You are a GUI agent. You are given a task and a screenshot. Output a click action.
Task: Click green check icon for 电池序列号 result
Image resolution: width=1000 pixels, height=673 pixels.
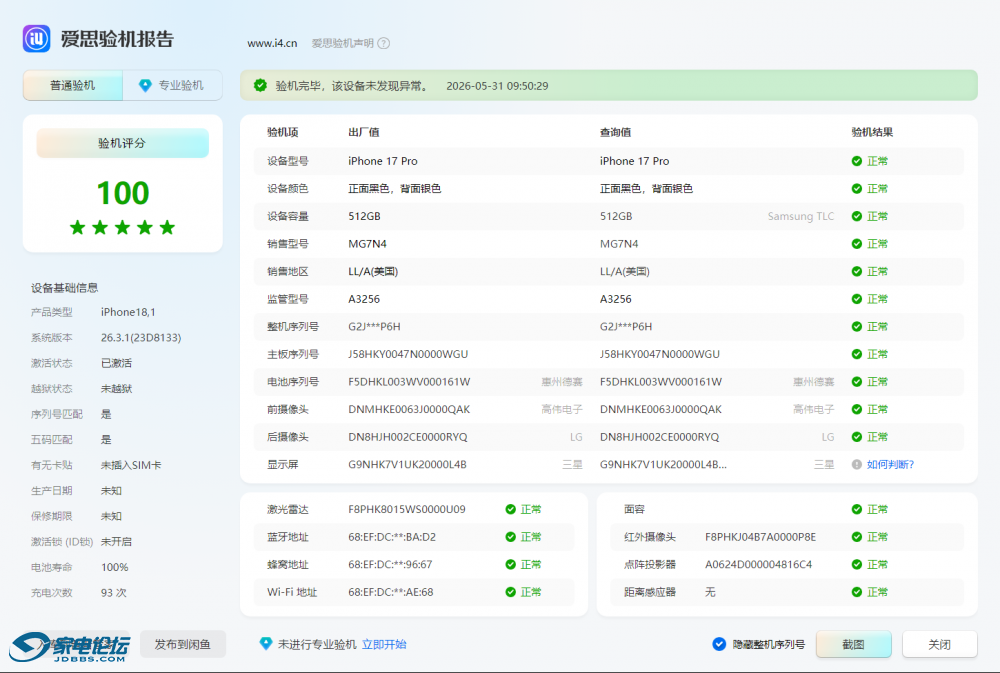pyautogui.click(x=857, y=381)
